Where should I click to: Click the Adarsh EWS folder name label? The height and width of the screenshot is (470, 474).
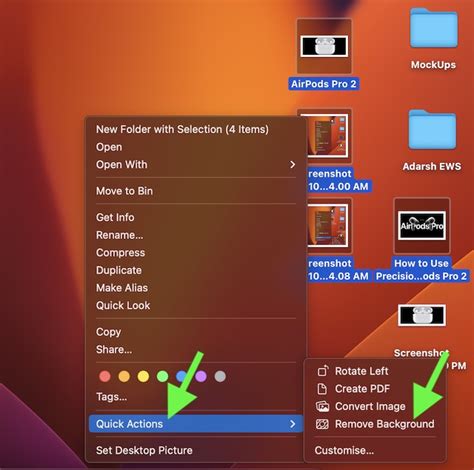tap(432, 166)
